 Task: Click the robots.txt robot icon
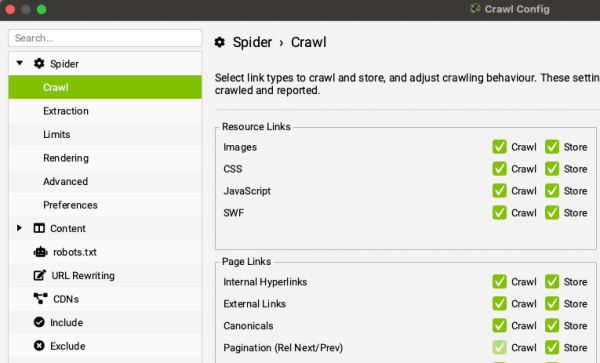[40, 252]
